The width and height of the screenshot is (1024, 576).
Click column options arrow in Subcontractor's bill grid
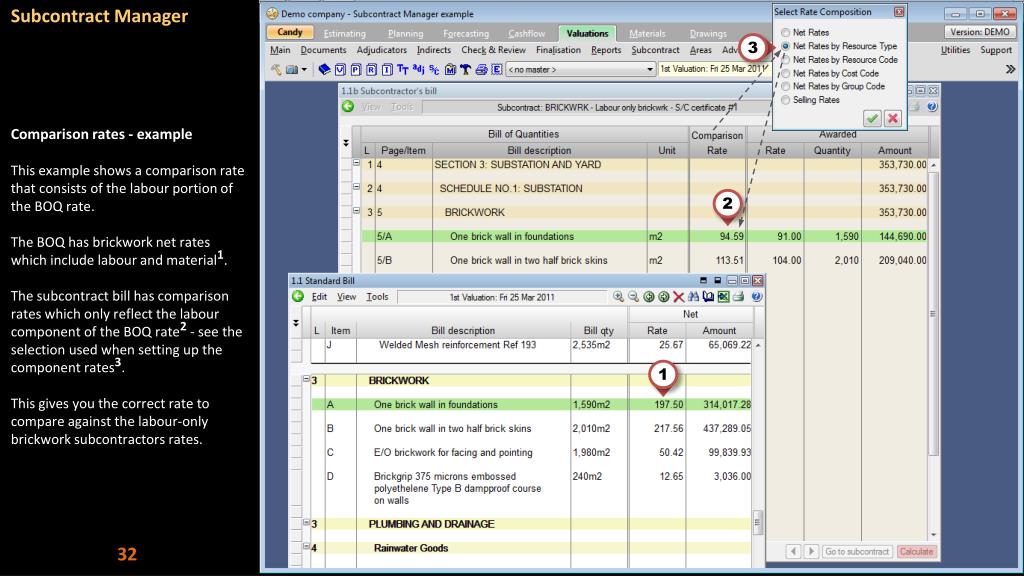pos(346,143)
